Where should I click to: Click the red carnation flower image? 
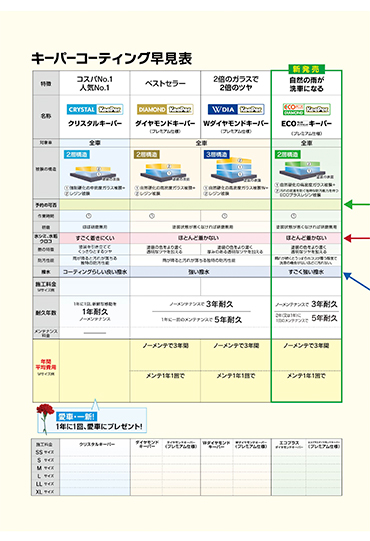[x=45, y=418]
